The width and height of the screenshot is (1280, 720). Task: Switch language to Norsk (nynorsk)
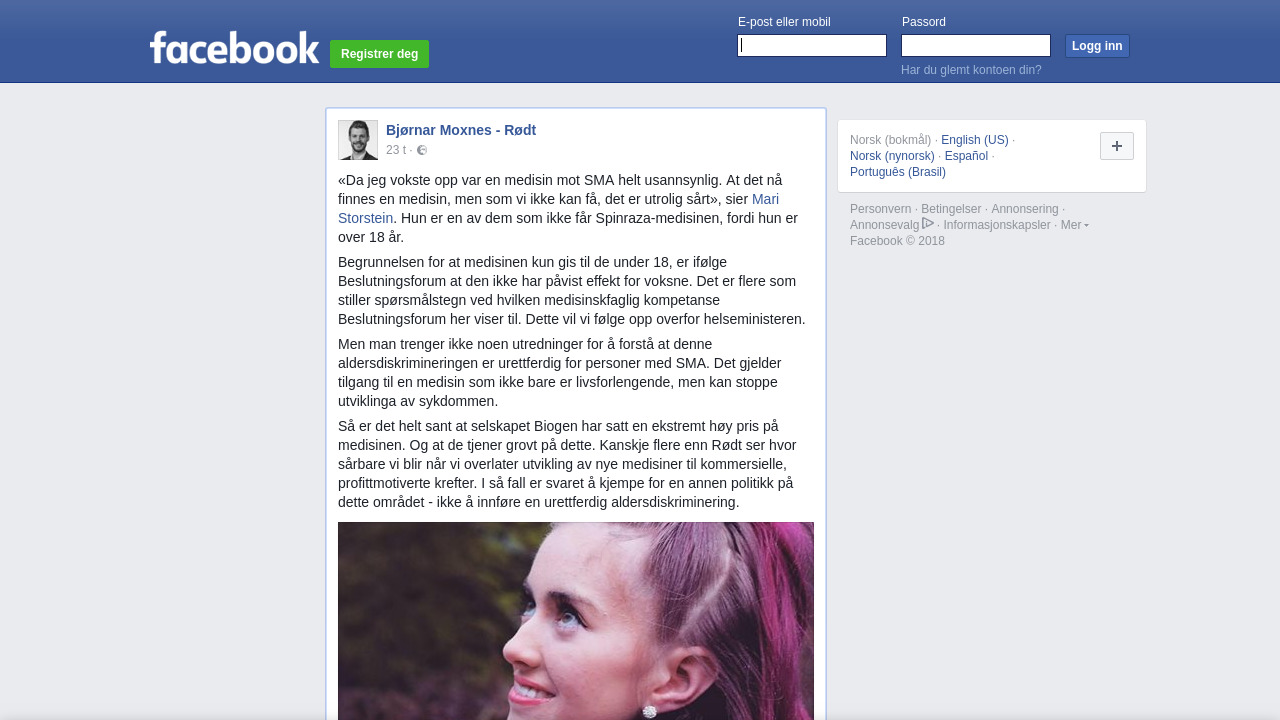pyautogui.click(x=892, y=156)
